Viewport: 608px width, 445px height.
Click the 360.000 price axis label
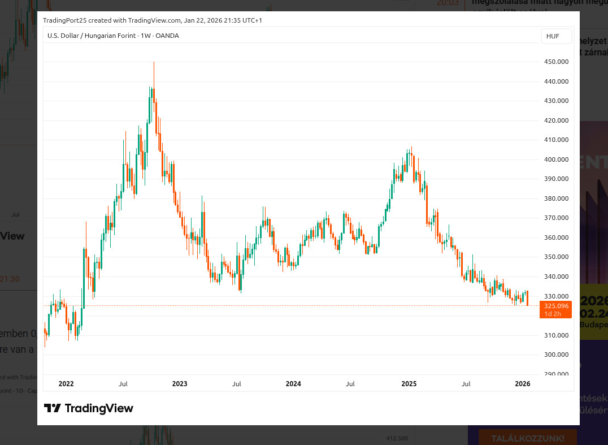(x=556, y=238)
